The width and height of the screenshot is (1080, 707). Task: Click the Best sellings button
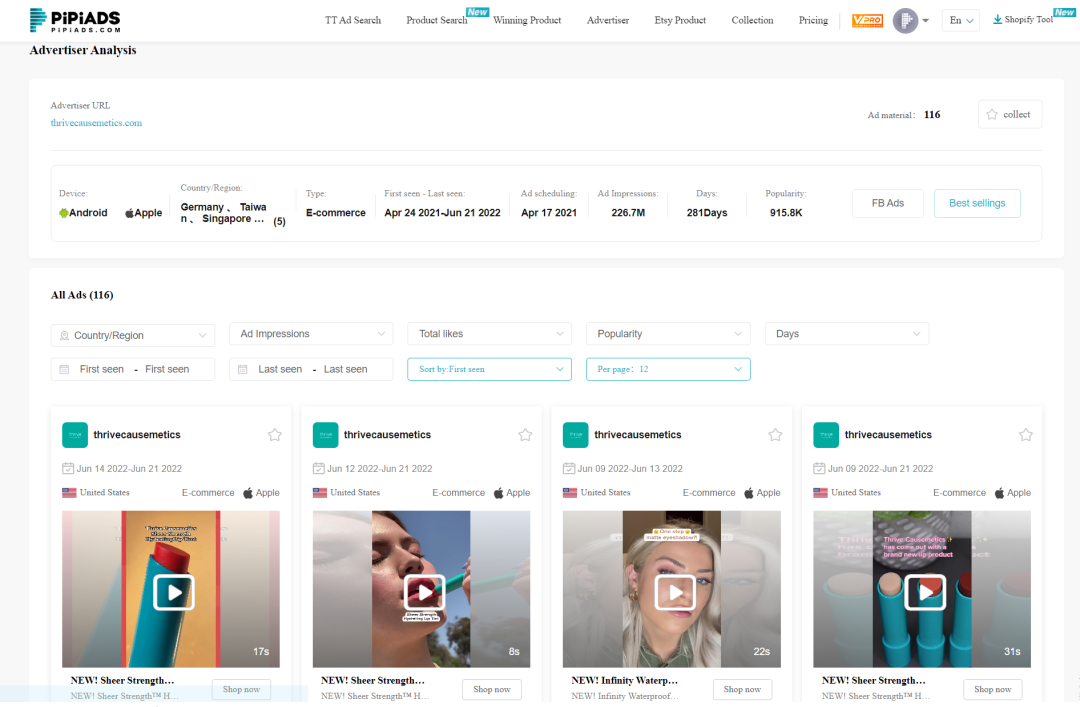pos(977,203)
